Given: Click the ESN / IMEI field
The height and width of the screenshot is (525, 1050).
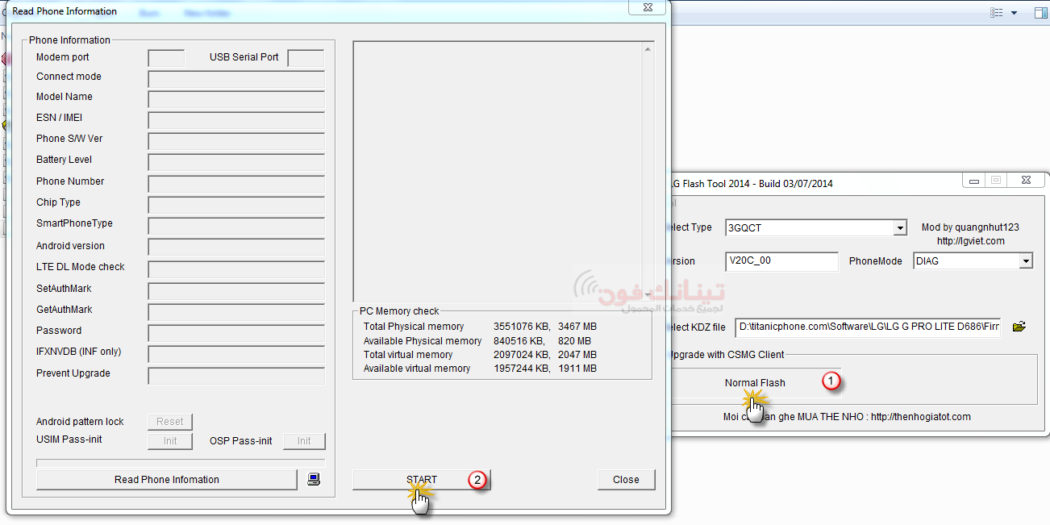Looking at the screenshot, I should click(236, 121).
